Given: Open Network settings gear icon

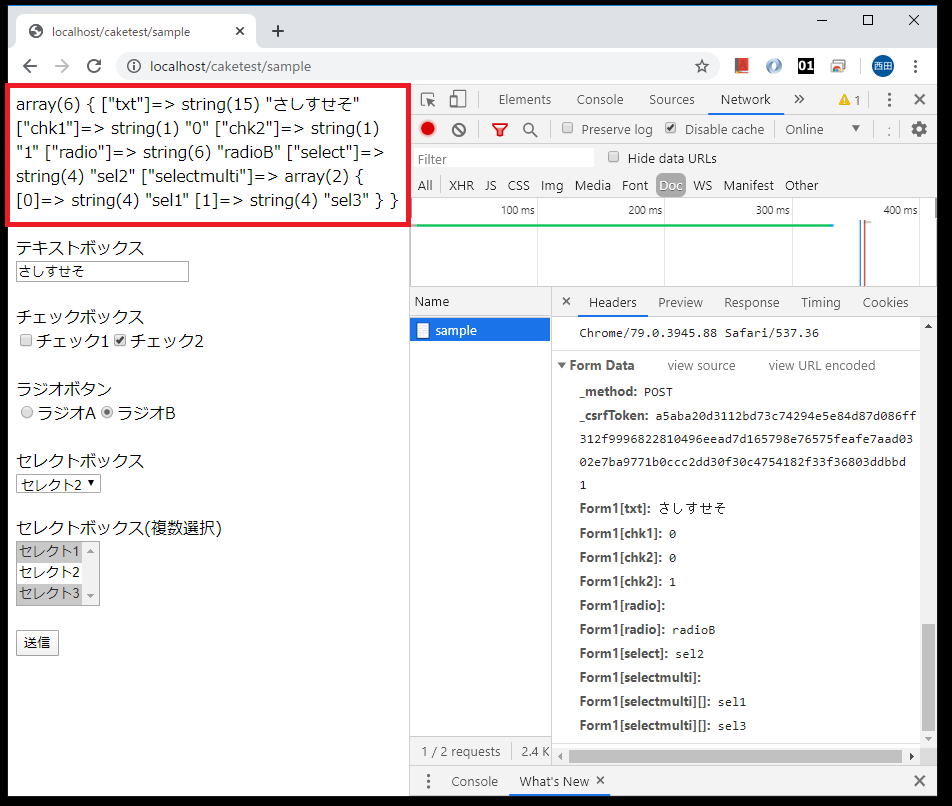Looking at the screenshot, I should pyautogui.click(x=918, y=129).
